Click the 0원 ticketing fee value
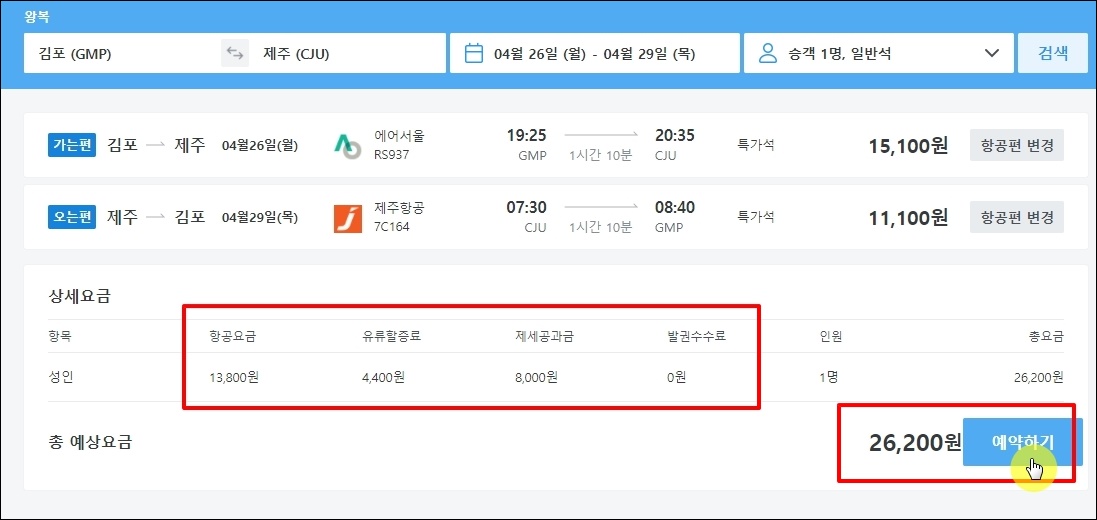The height and width of the screenshot is (520, 1097). click(x=676, y=378)
